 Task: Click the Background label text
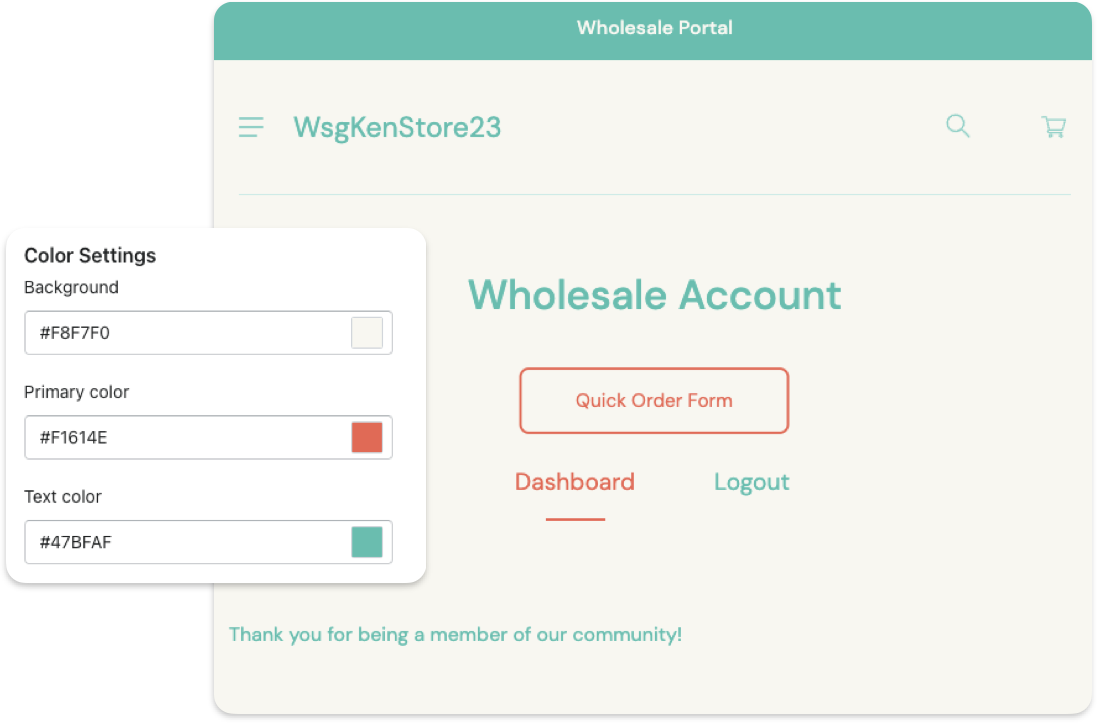[x=71, y=288]
